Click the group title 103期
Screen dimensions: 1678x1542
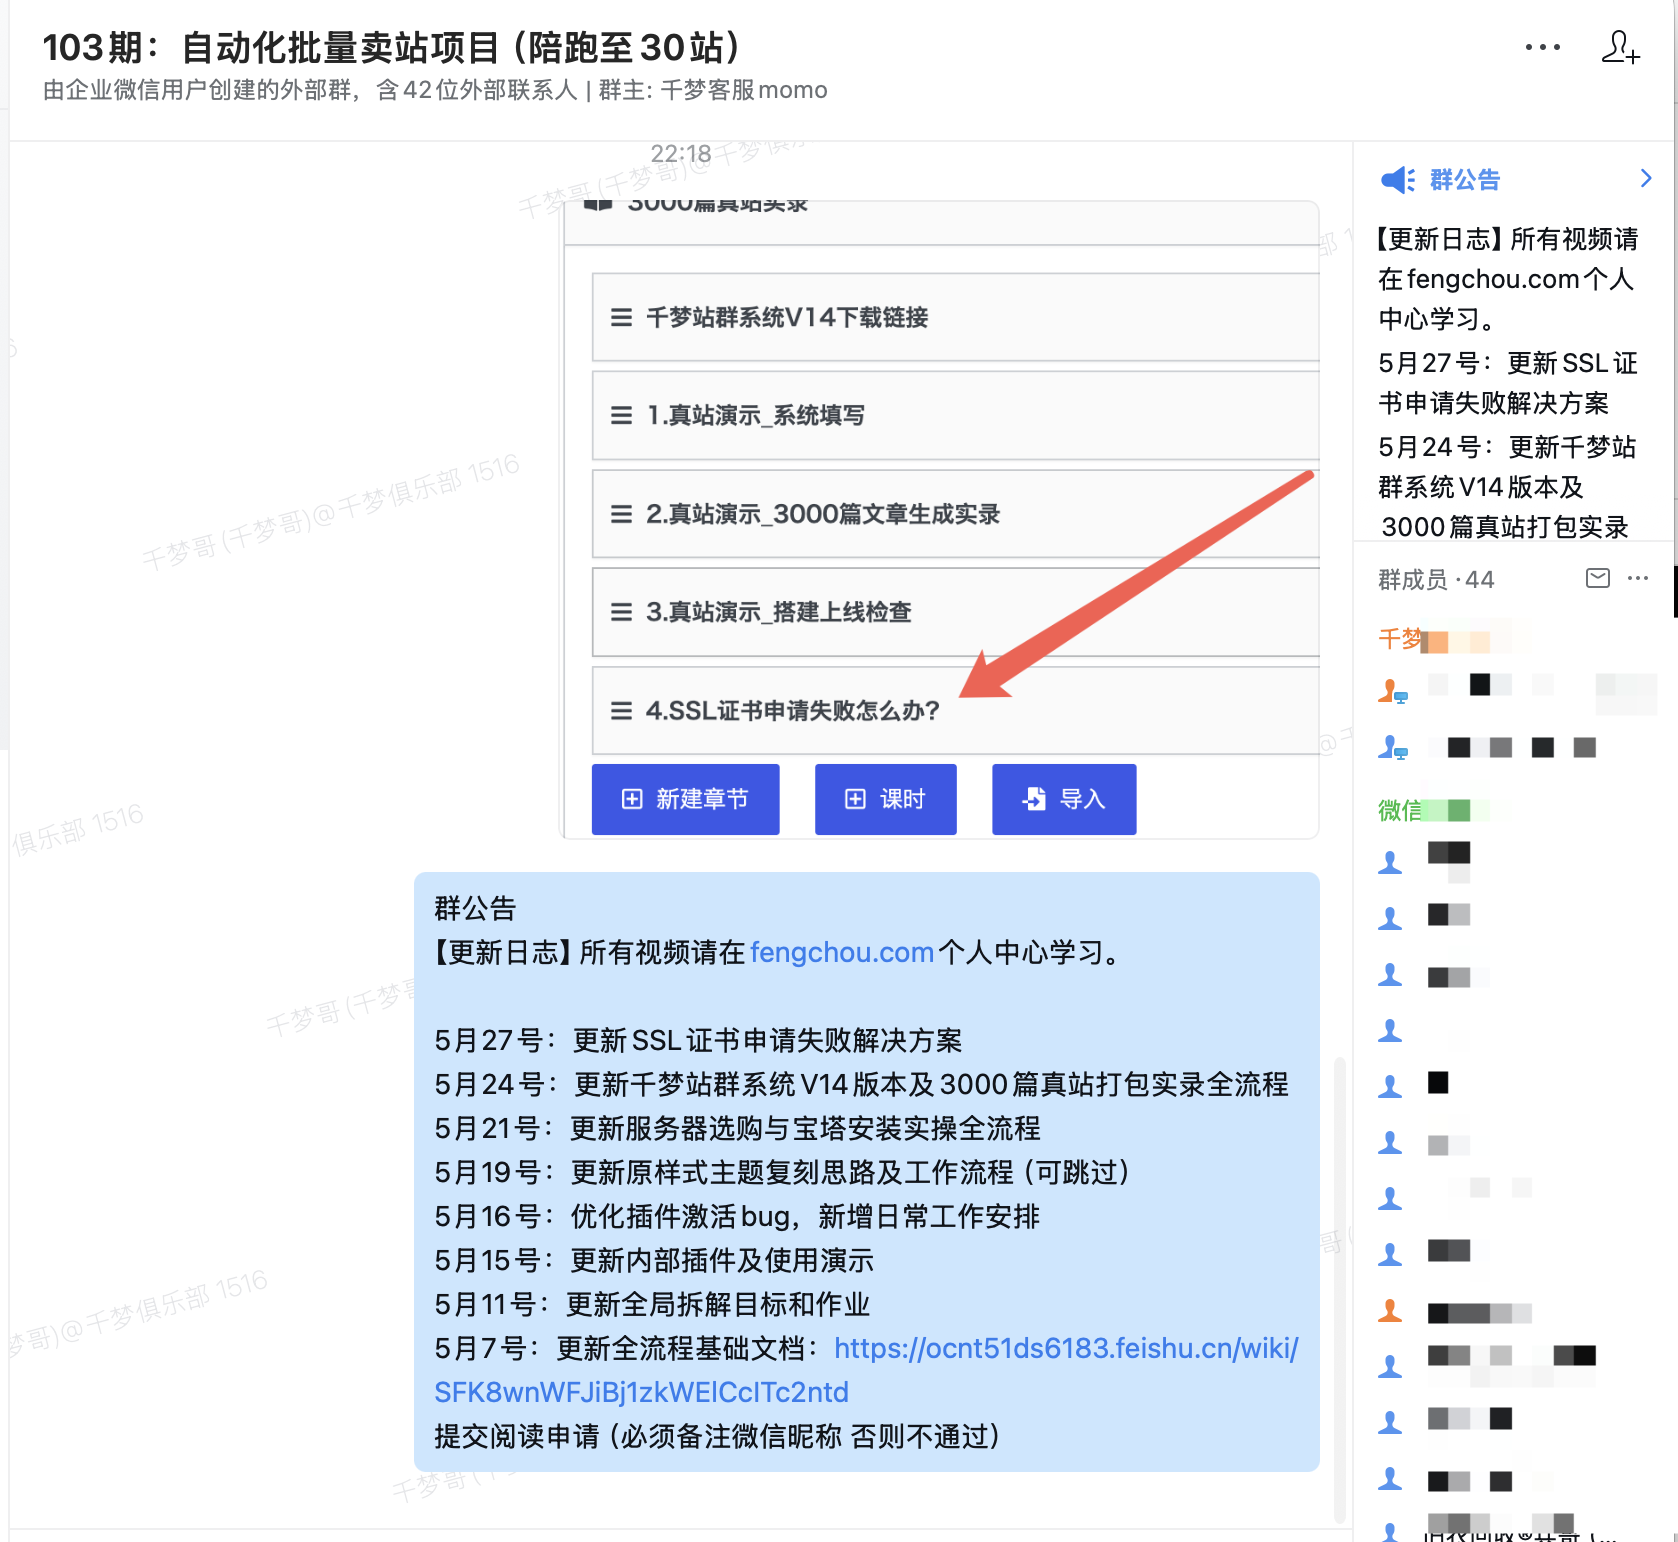point(392,47)
